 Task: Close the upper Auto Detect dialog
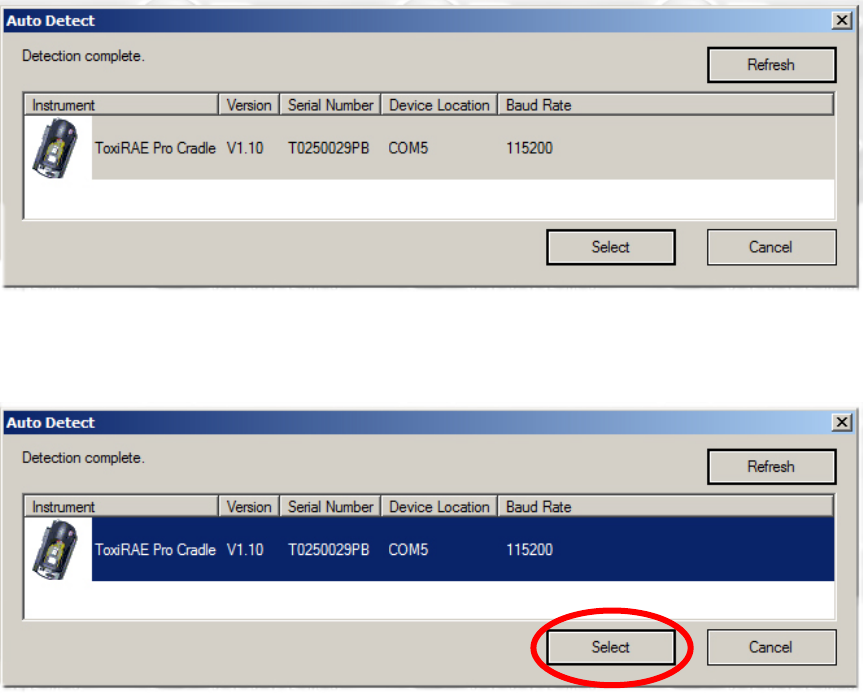point(842,21)
